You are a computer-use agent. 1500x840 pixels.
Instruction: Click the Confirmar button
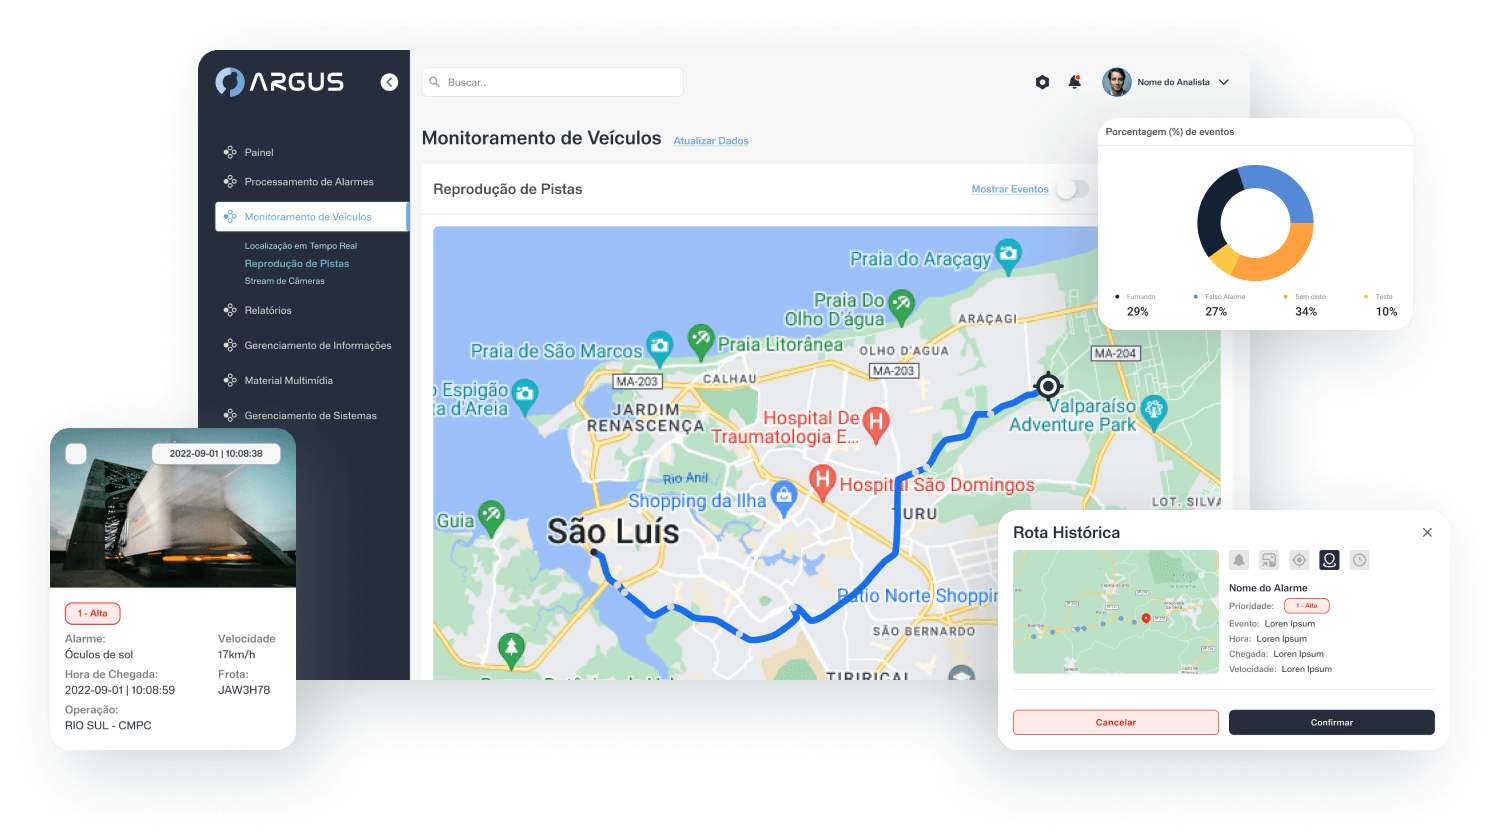[1332, 722]
